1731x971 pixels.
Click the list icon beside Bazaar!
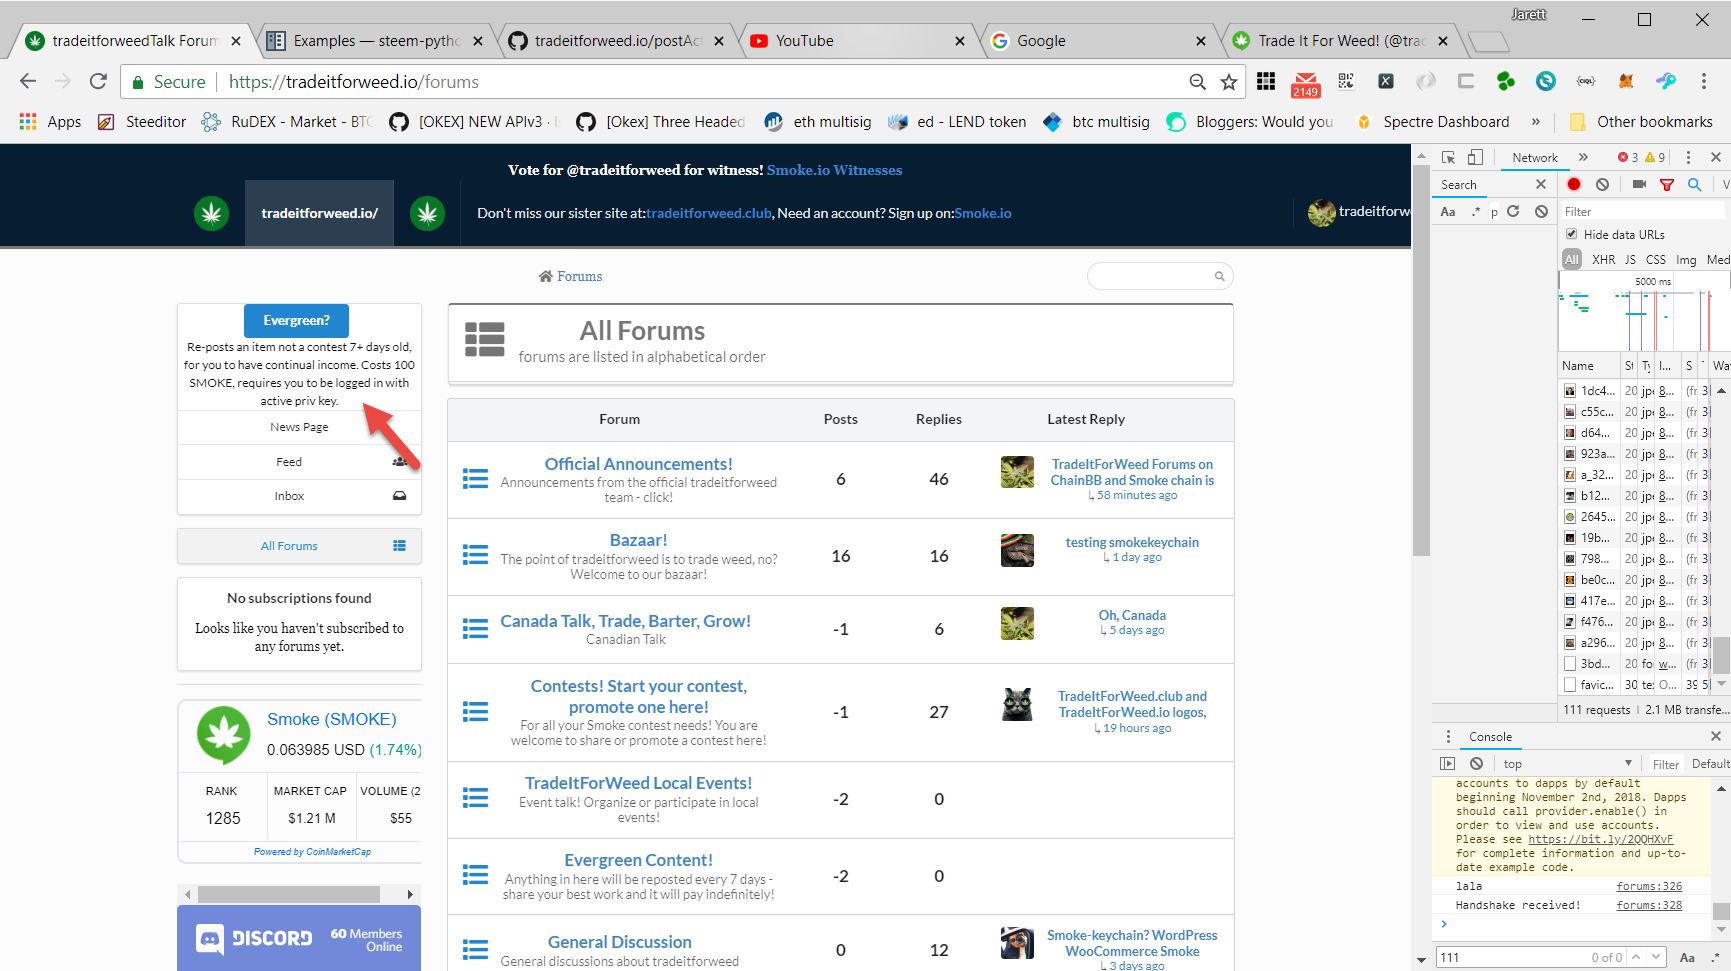475,555
